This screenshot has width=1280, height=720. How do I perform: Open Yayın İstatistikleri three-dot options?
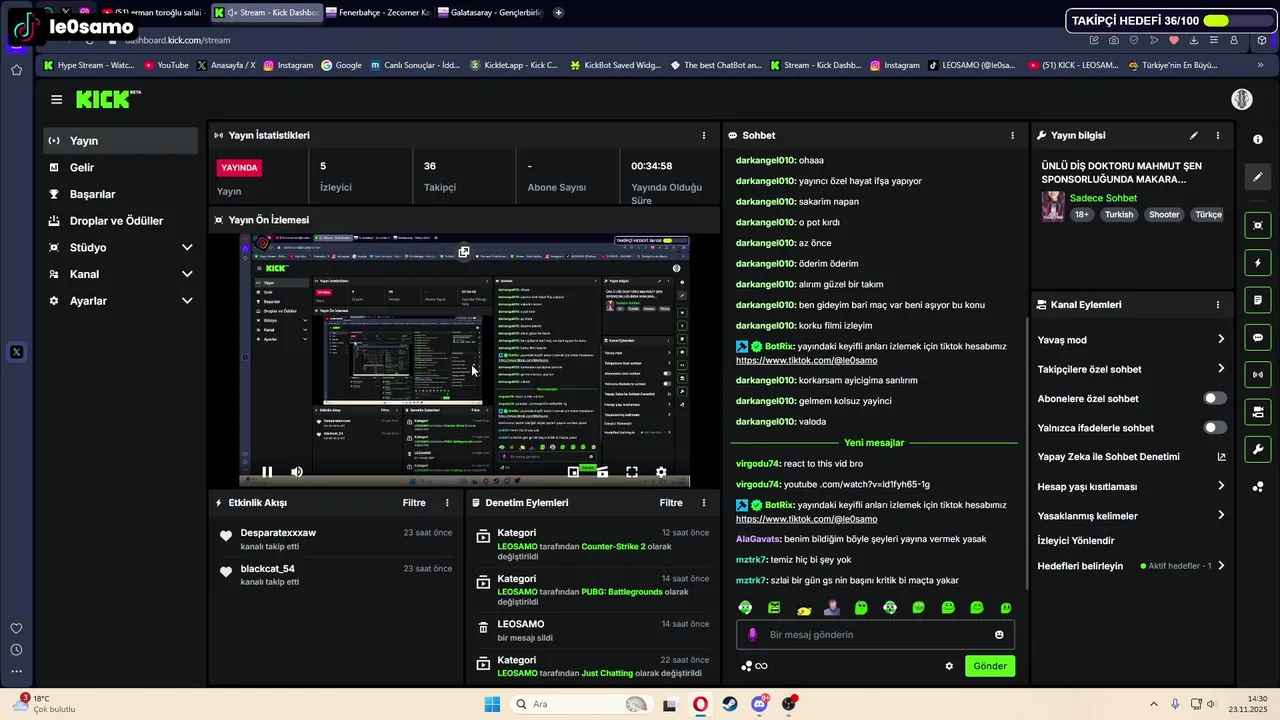tap(704, 135)
